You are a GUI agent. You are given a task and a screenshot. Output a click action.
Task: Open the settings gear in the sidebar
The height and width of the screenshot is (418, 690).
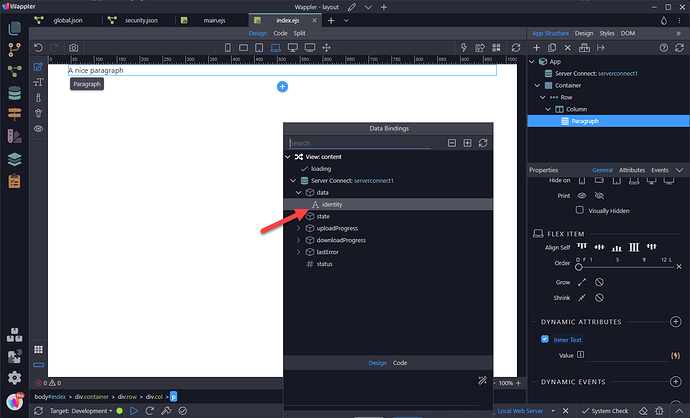(15, 378)
